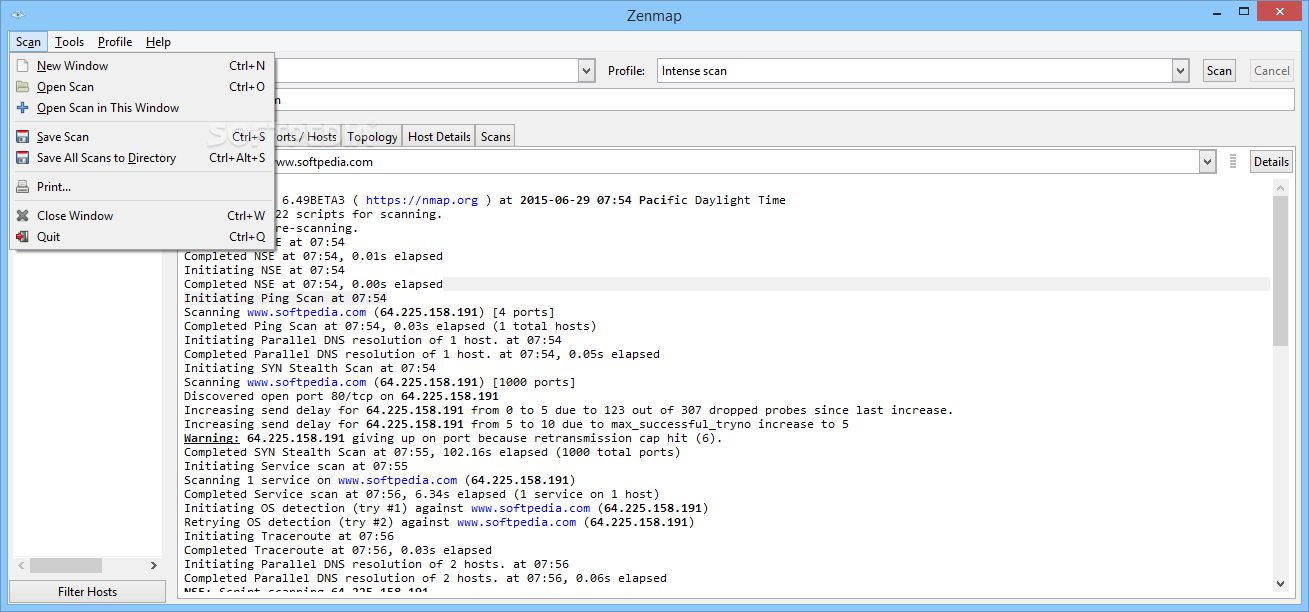Open the Tools menu
The width and height of the screenshot is (1309, 612).
click(69, 41)
